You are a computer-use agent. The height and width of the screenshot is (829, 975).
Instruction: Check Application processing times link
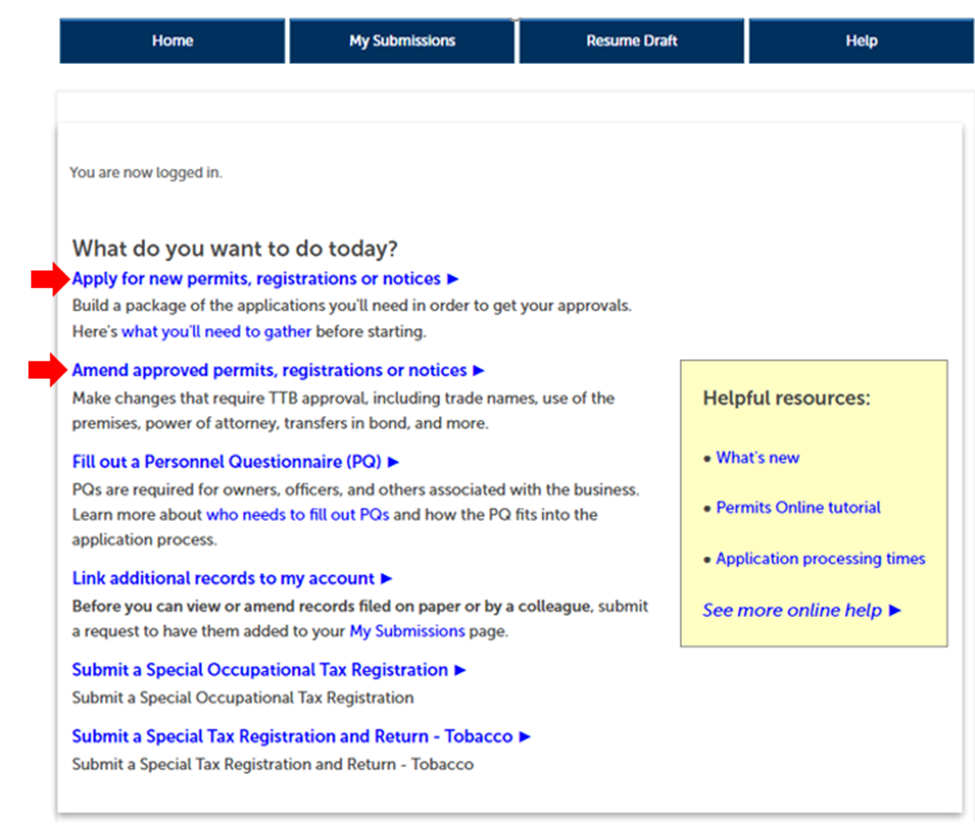pyautogui.click(x=820, y=559)
